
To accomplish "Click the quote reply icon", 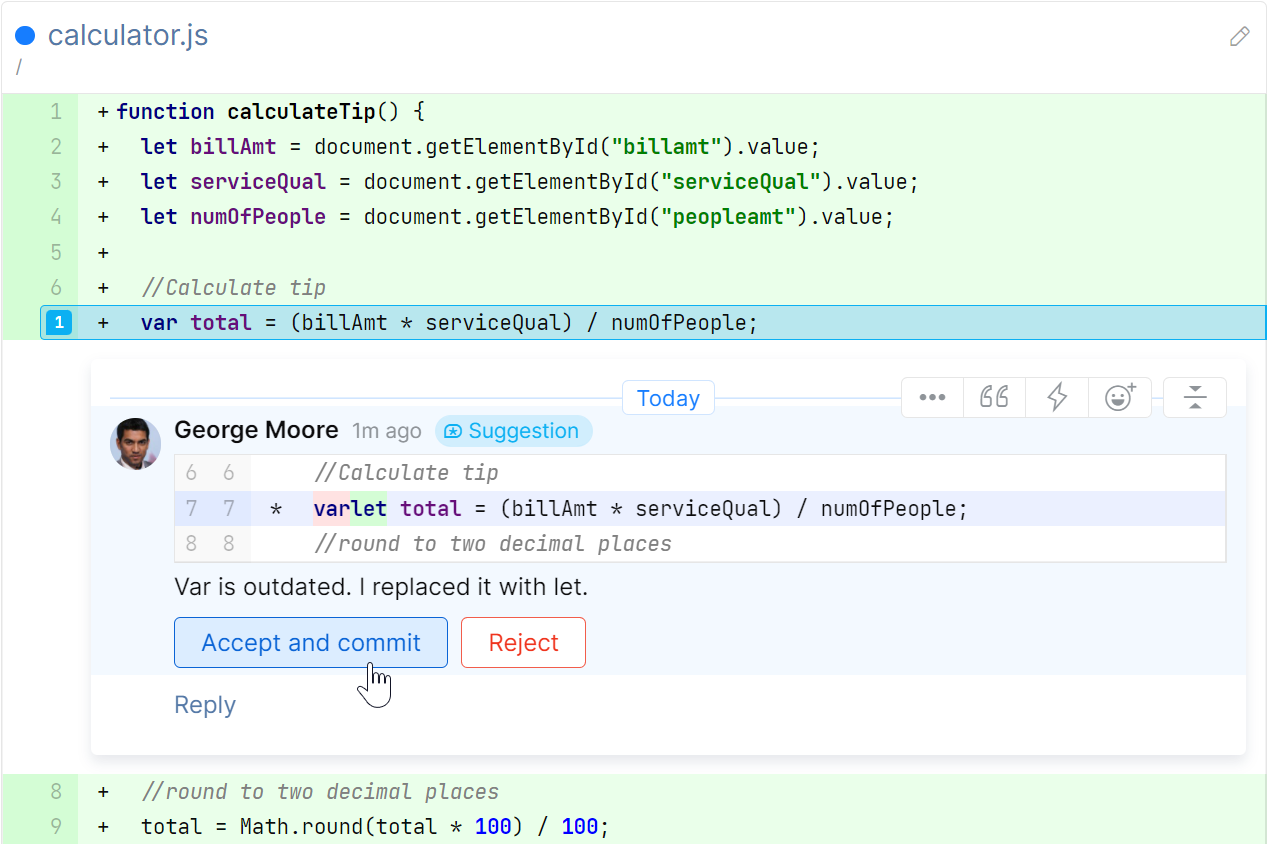I will coord(994,397).
